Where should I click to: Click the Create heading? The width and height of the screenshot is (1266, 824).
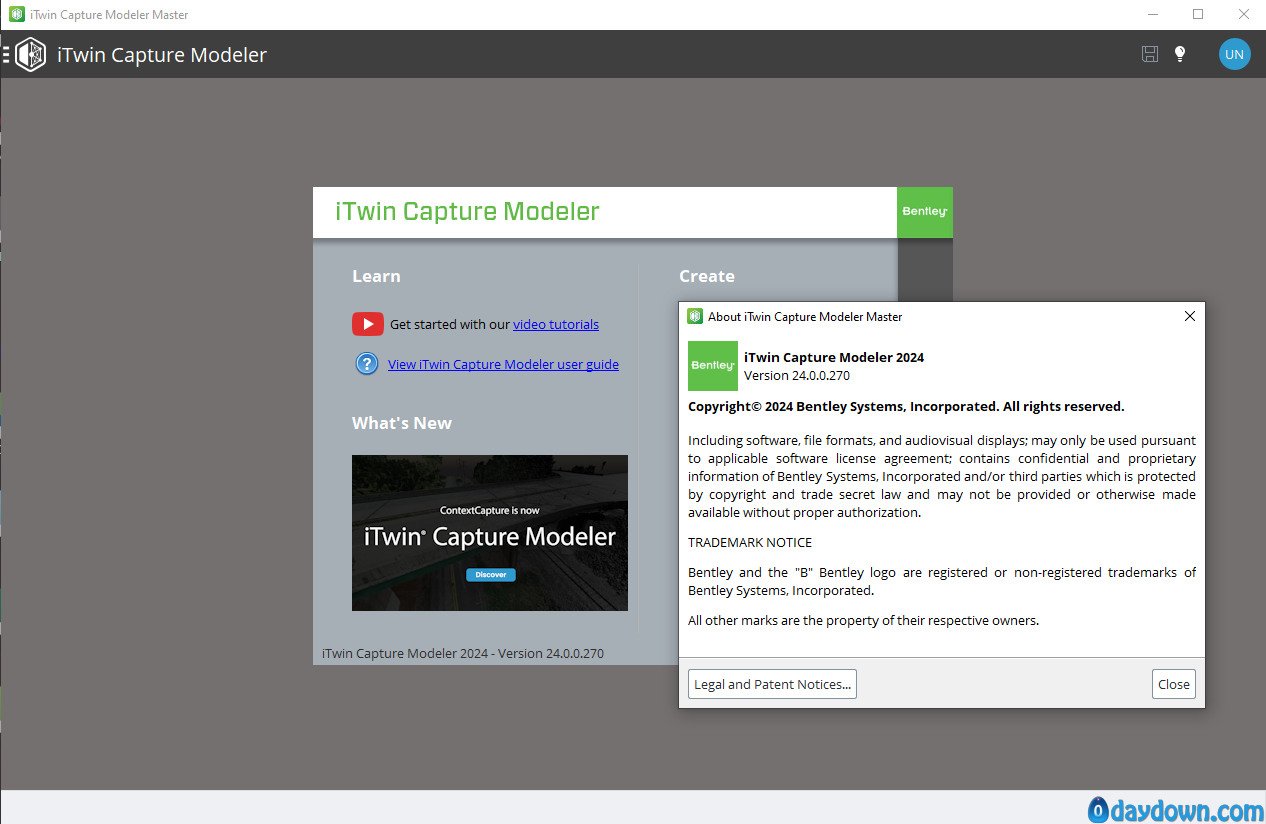point(707,276)
